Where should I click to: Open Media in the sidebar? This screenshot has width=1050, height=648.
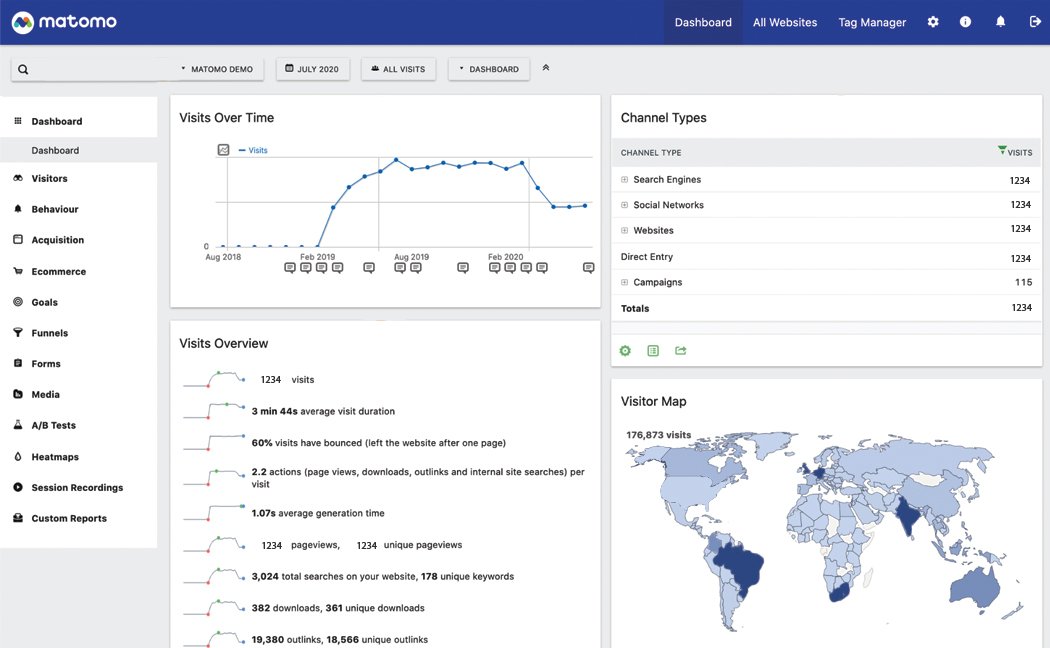tap(45, 395)
